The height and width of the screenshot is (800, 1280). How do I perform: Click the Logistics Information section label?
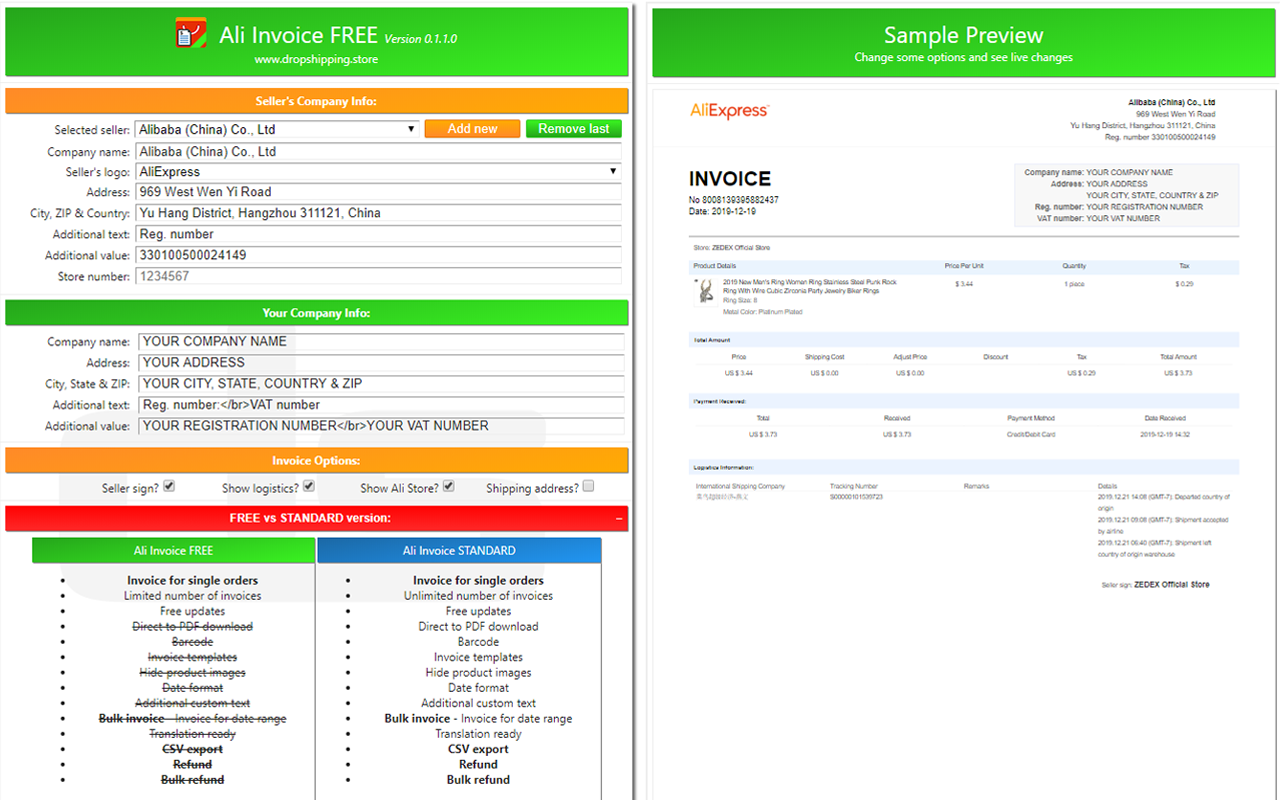[724, 467]
